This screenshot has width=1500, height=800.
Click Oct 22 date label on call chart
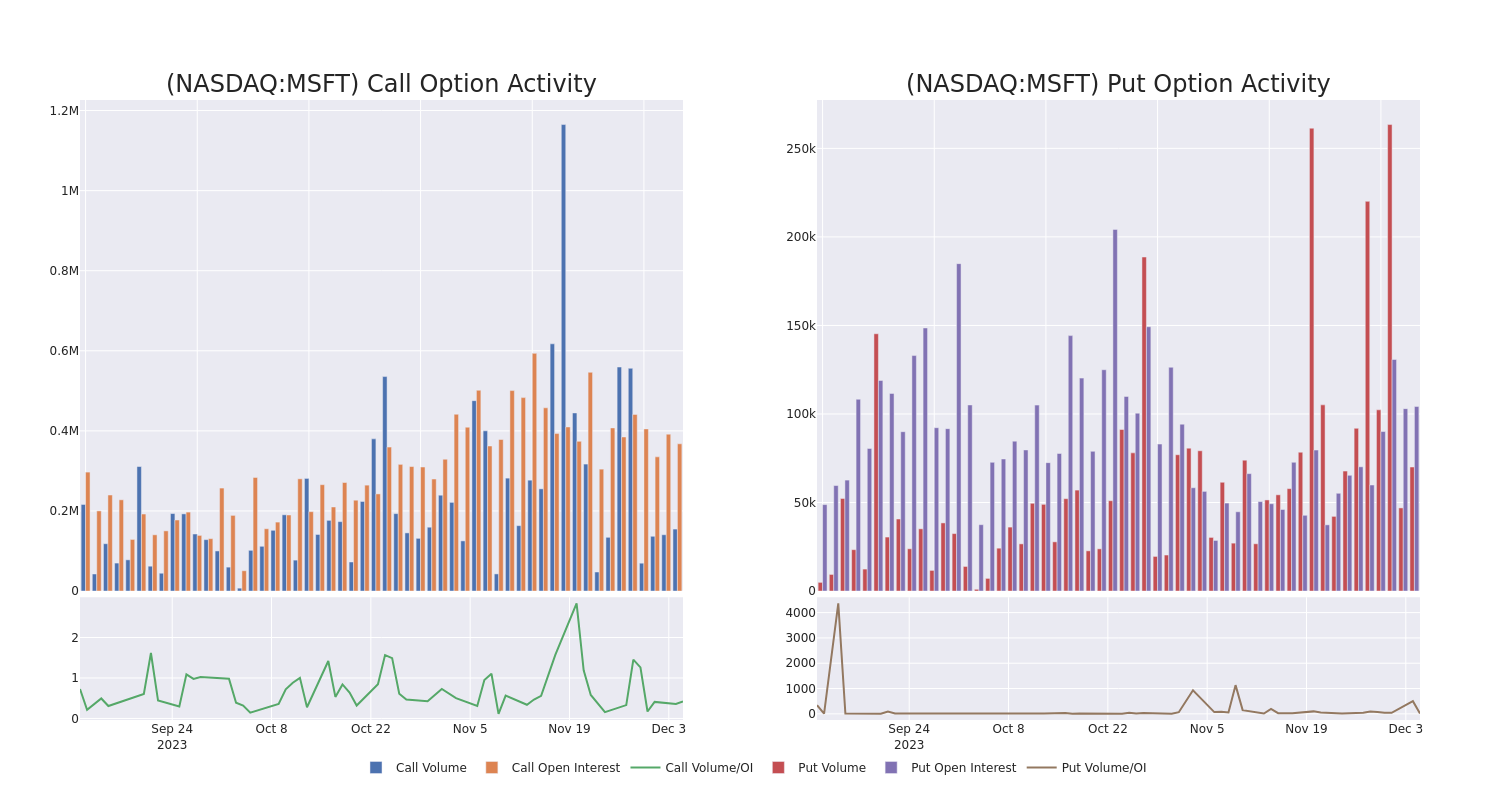click(x=371, y=729)
